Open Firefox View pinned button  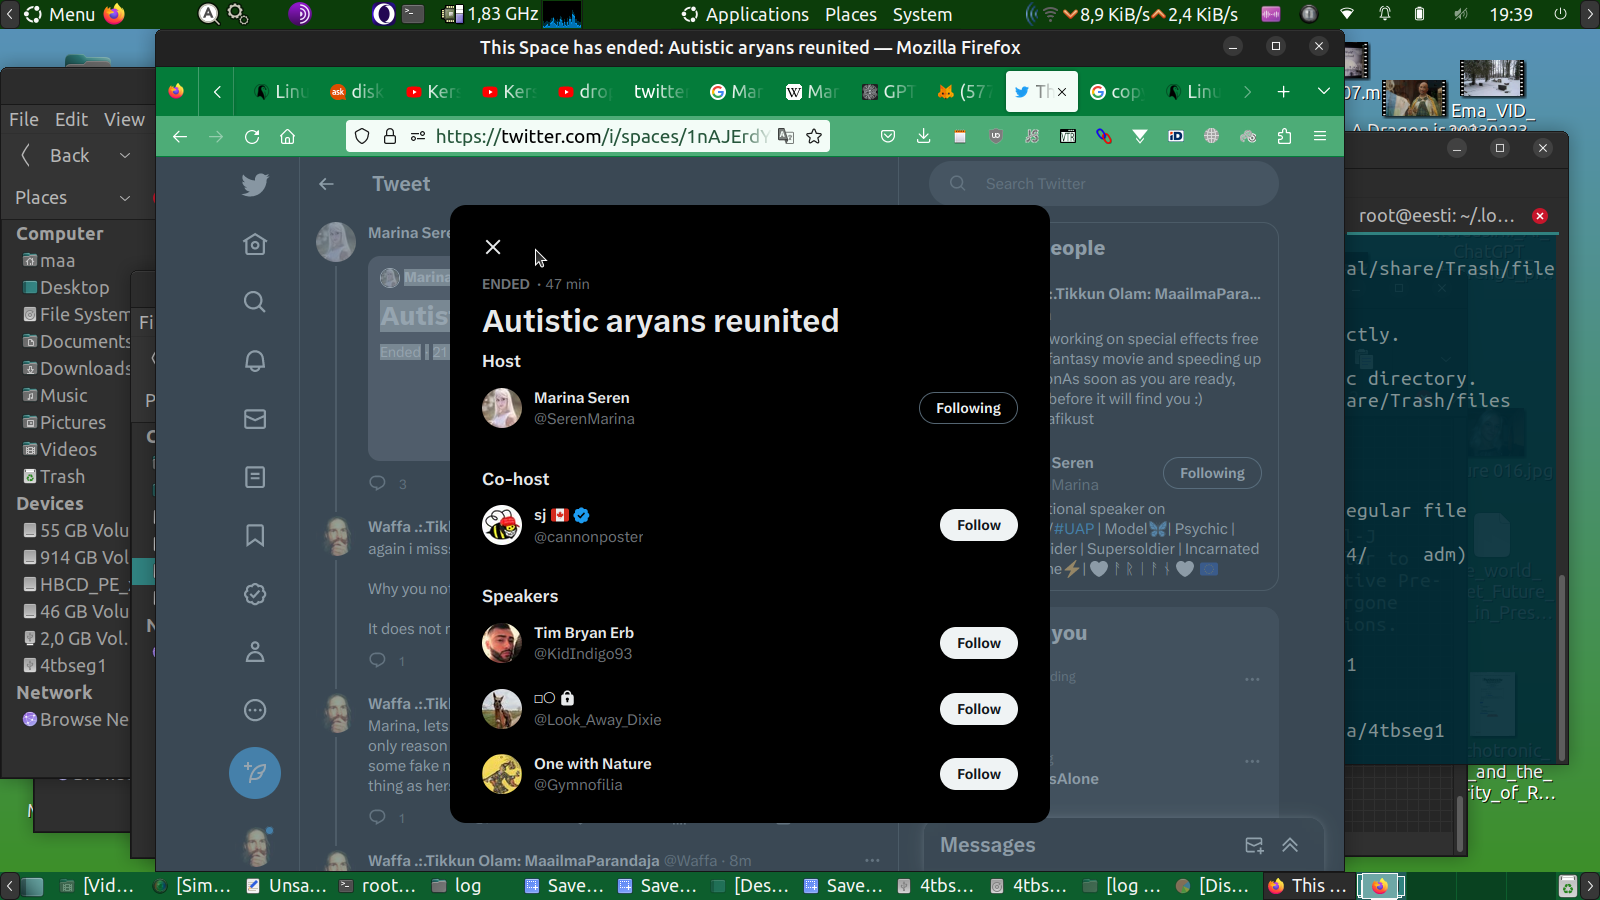pos(177,92)
